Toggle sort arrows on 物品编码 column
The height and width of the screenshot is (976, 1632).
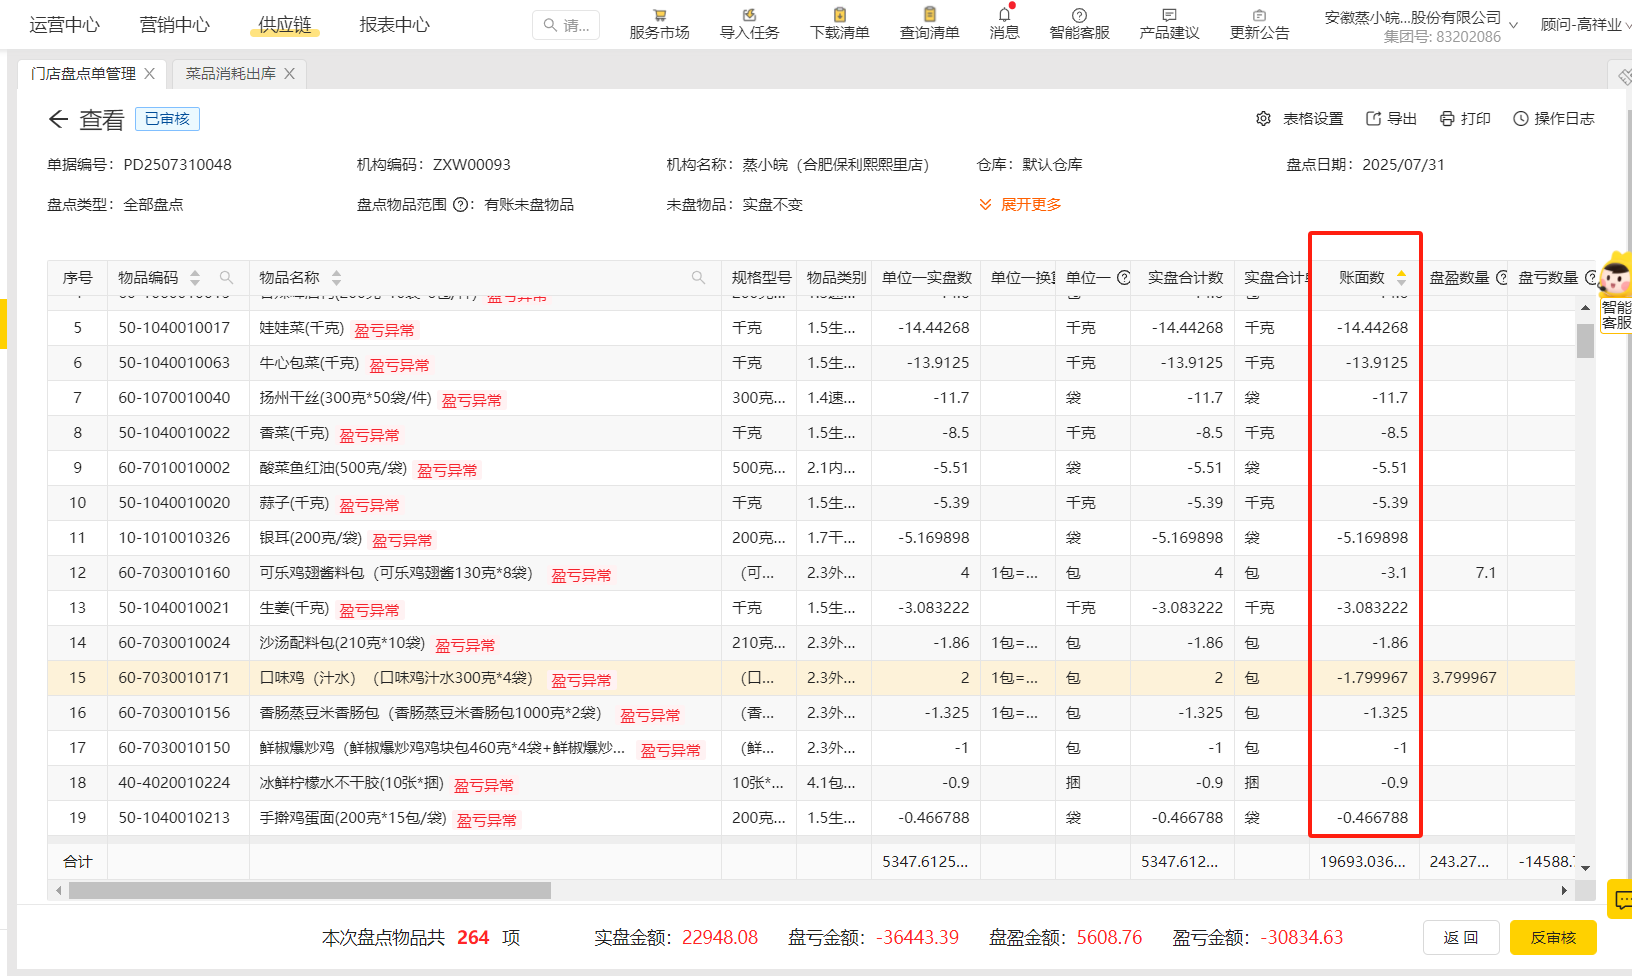(195, 278)
